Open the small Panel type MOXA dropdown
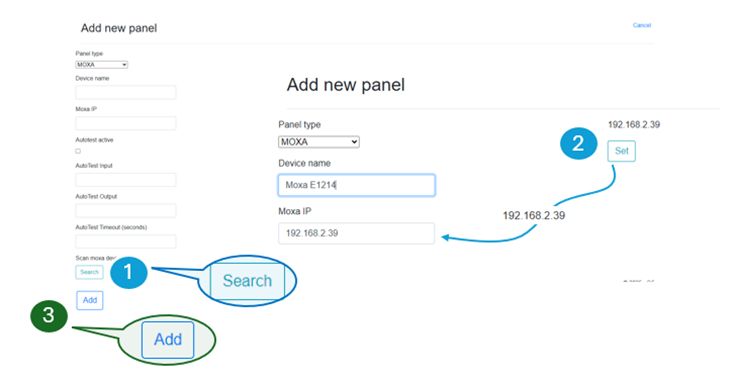The height and width of the screenshot is (383, 730). tap(101, 65)
